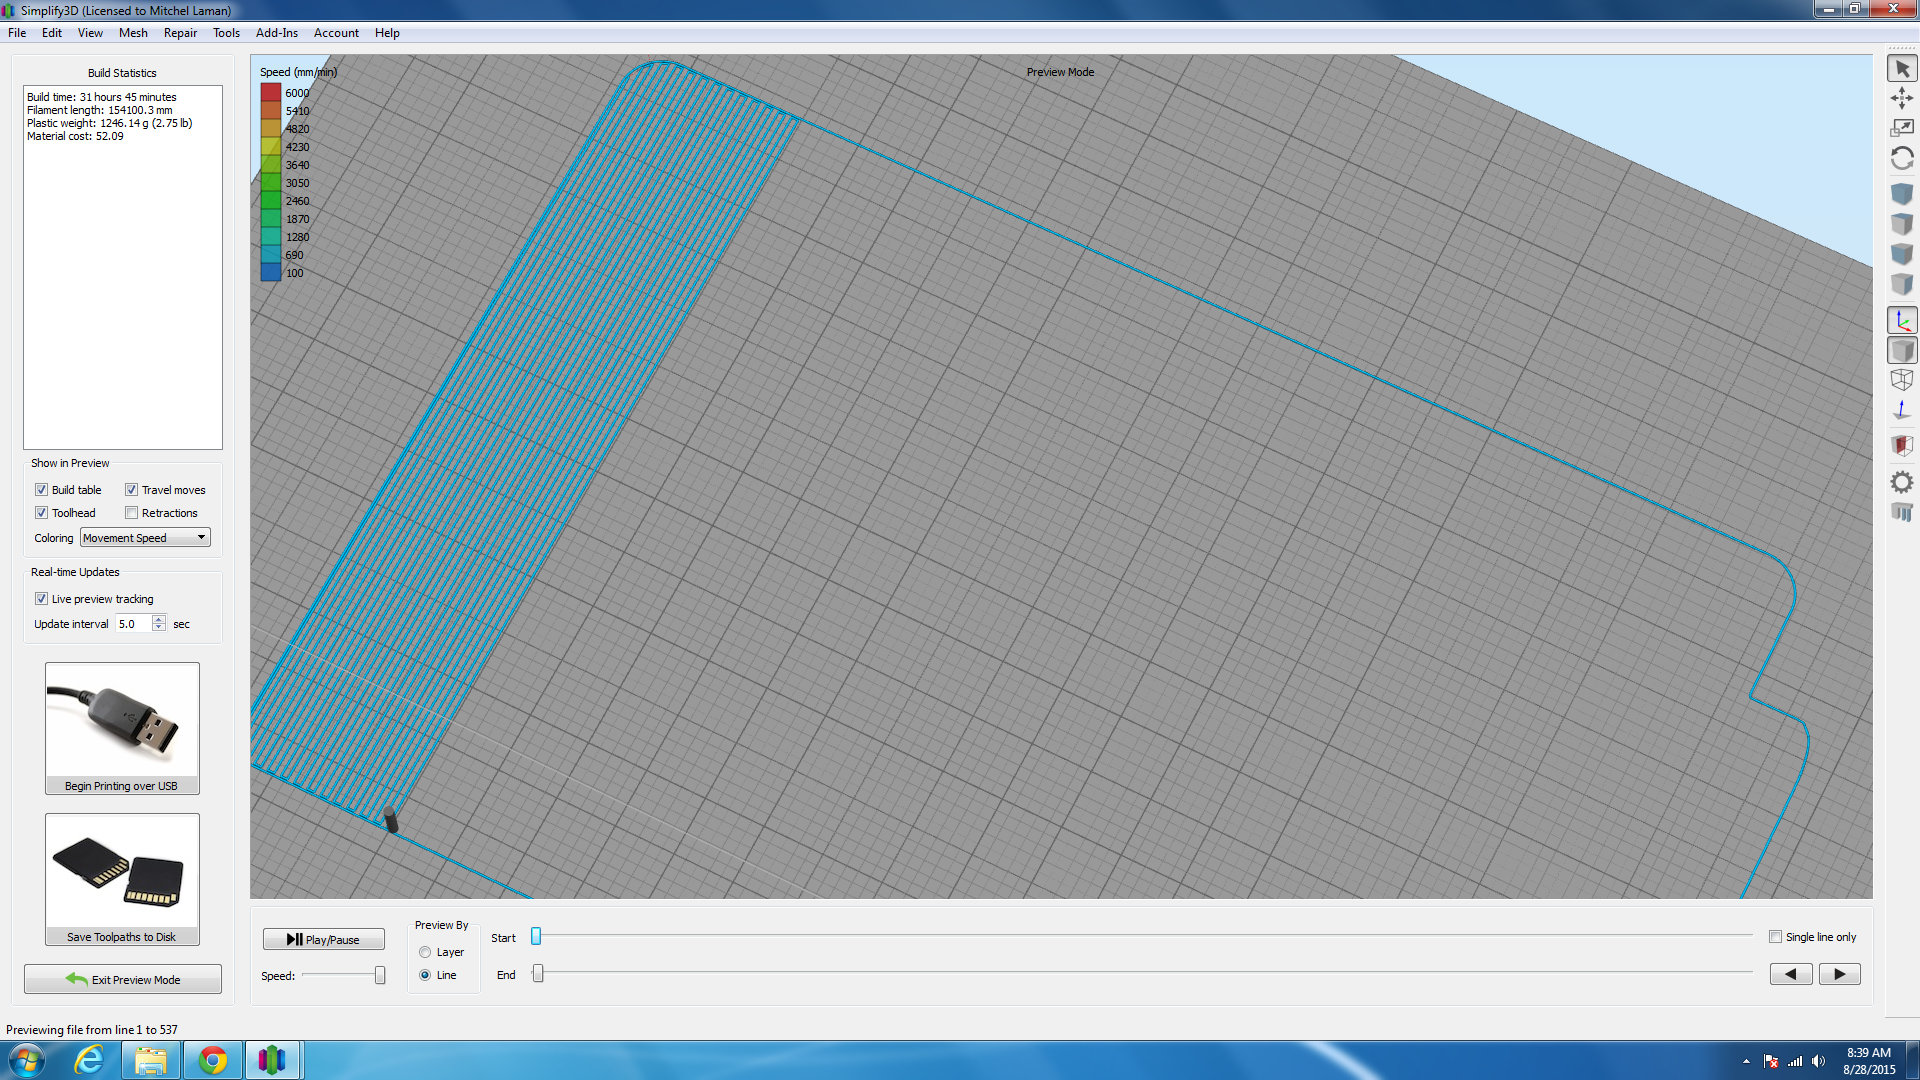The height and width of the screenshot is (1080, 1920).
Task: Increase the Update interval stepper
Action: tap(159, 619)
